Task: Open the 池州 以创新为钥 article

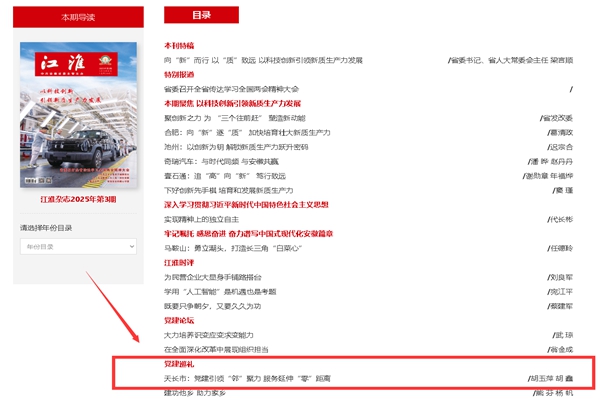Action: pos(235,147)
